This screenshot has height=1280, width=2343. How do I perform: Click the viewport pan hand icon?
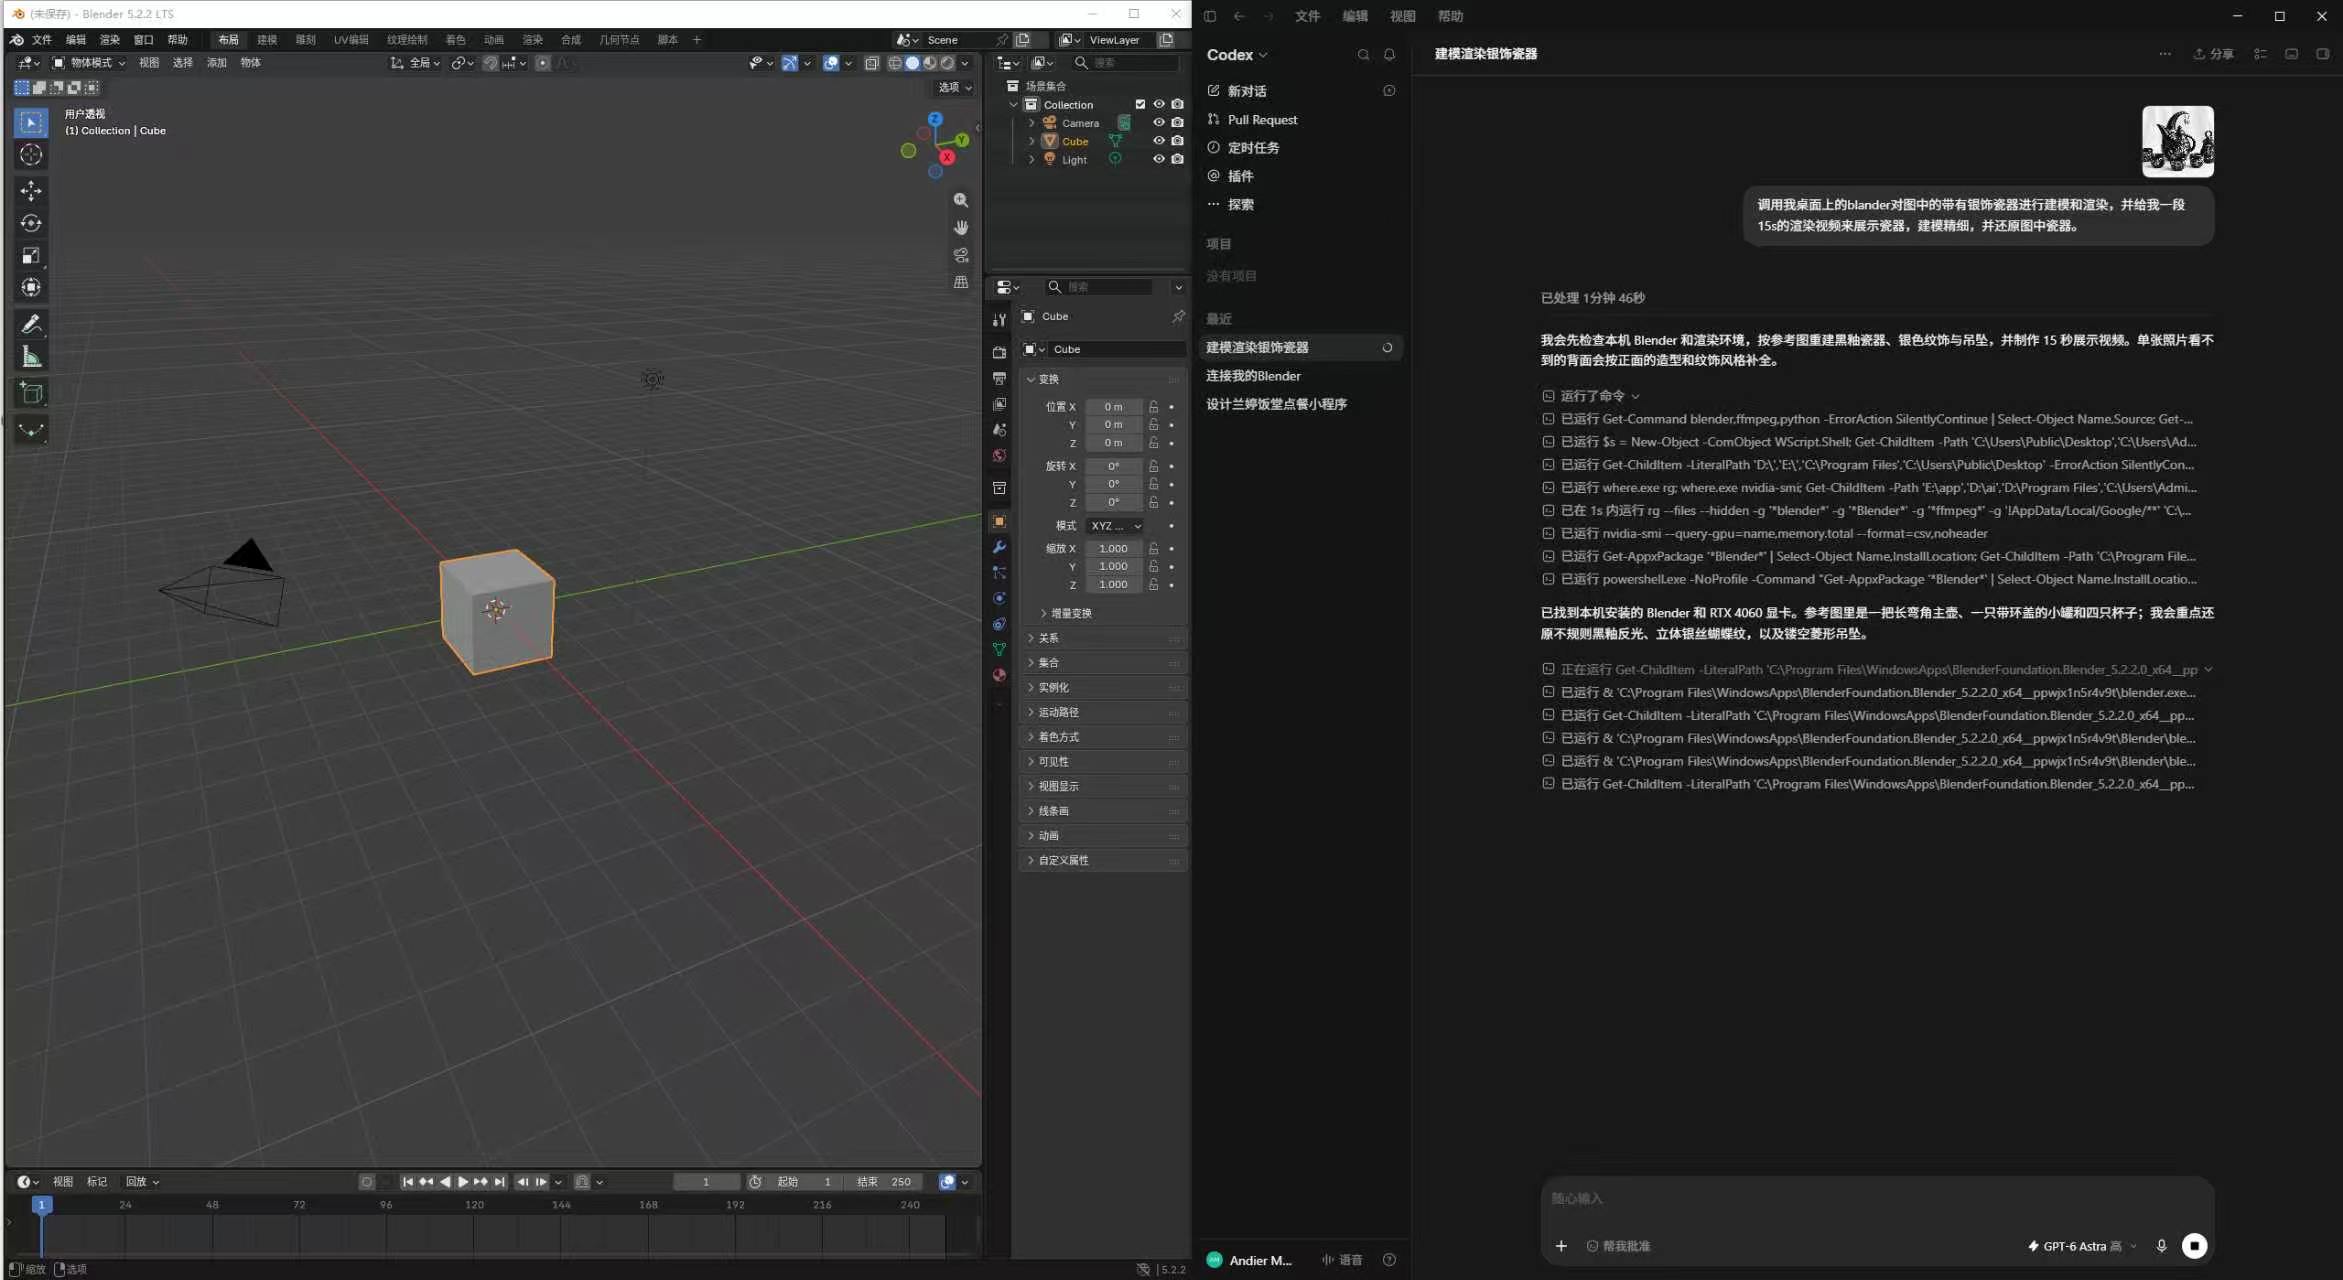(961, 228)
